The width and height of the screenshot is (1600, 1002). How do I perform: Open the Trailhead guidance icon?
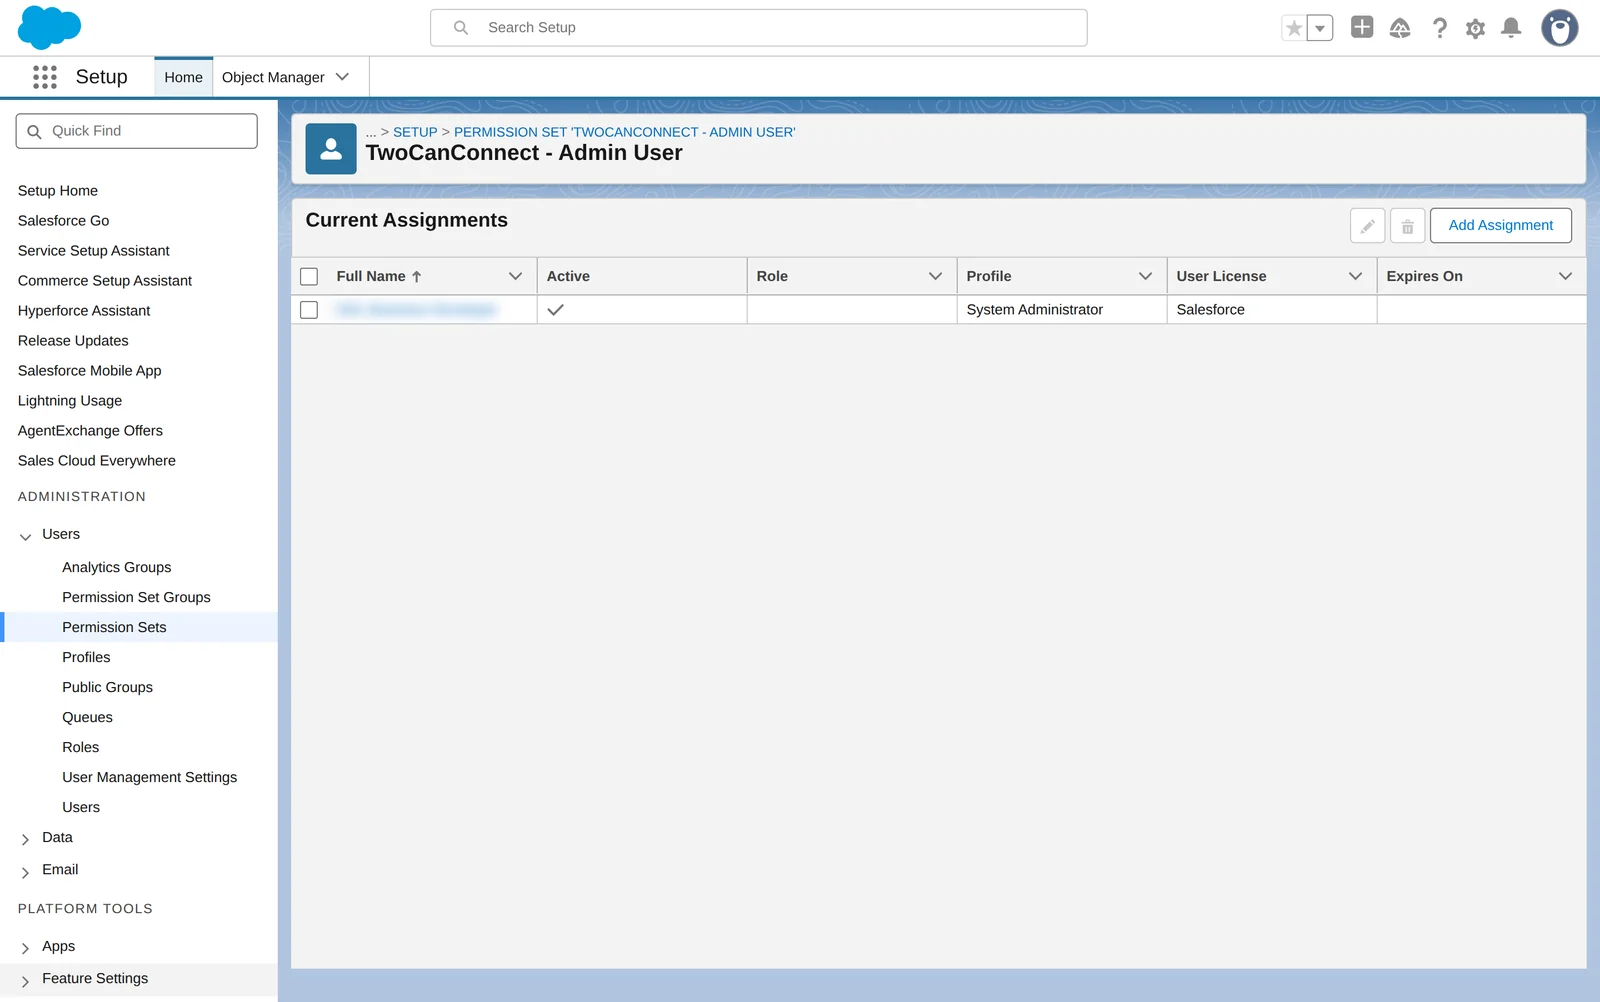pyautogui.click(x=1400, y=28)
